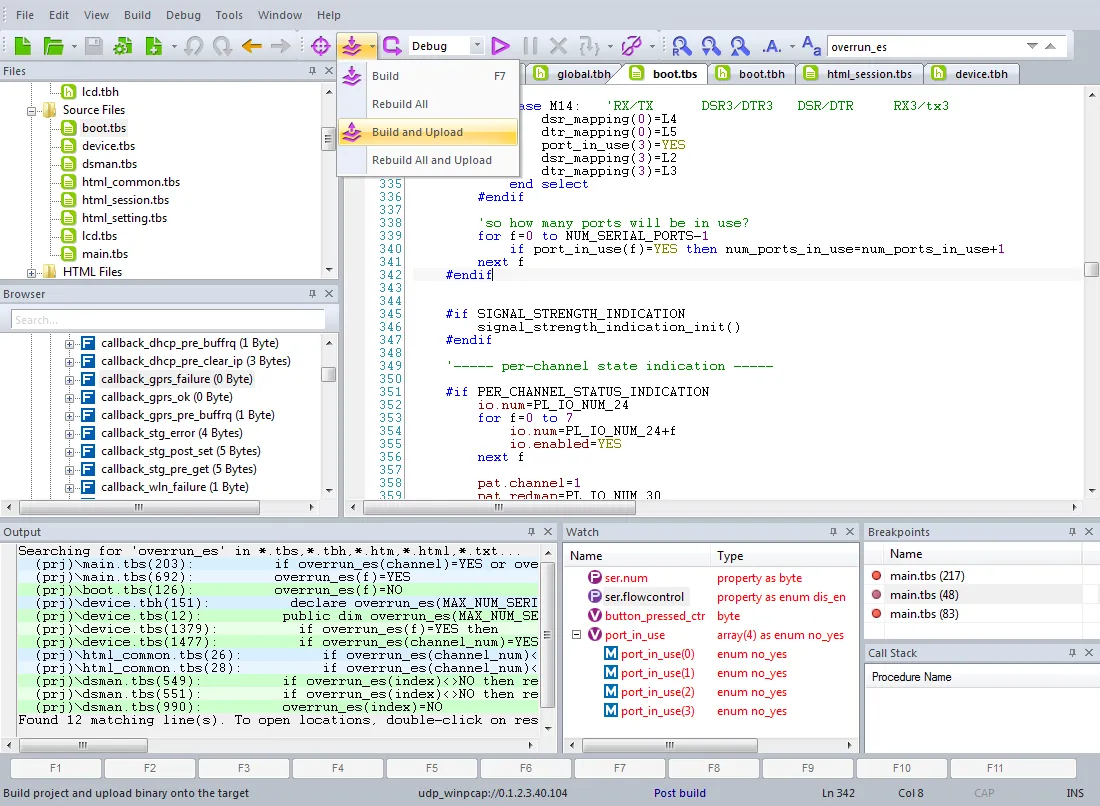This screenshot has height=806, width=1100.
Task: Click the Open folder toolbar icon
Action: click(x=52, y=46)
